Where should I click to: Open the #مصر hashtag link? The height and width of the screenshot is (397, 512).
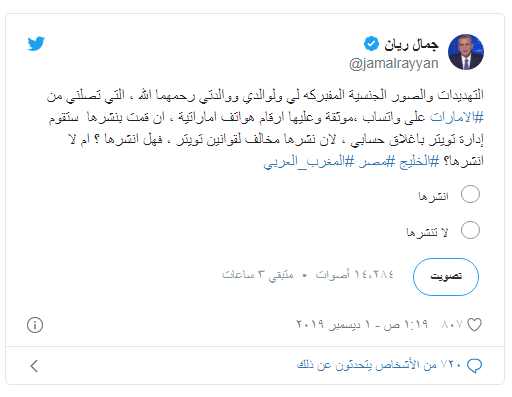click(x=377, y=161)
